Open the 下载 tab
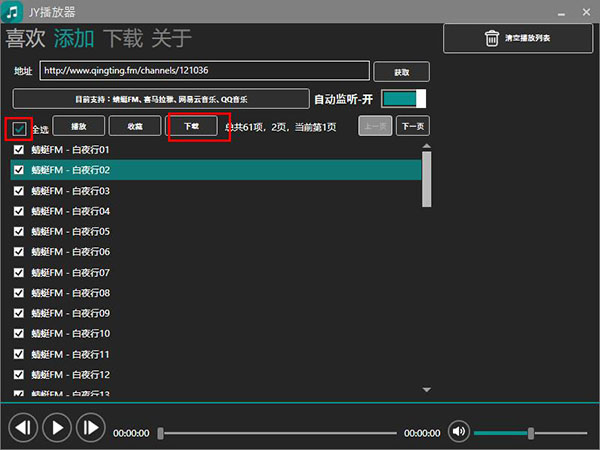600x450 pixels. click(123, 38)
